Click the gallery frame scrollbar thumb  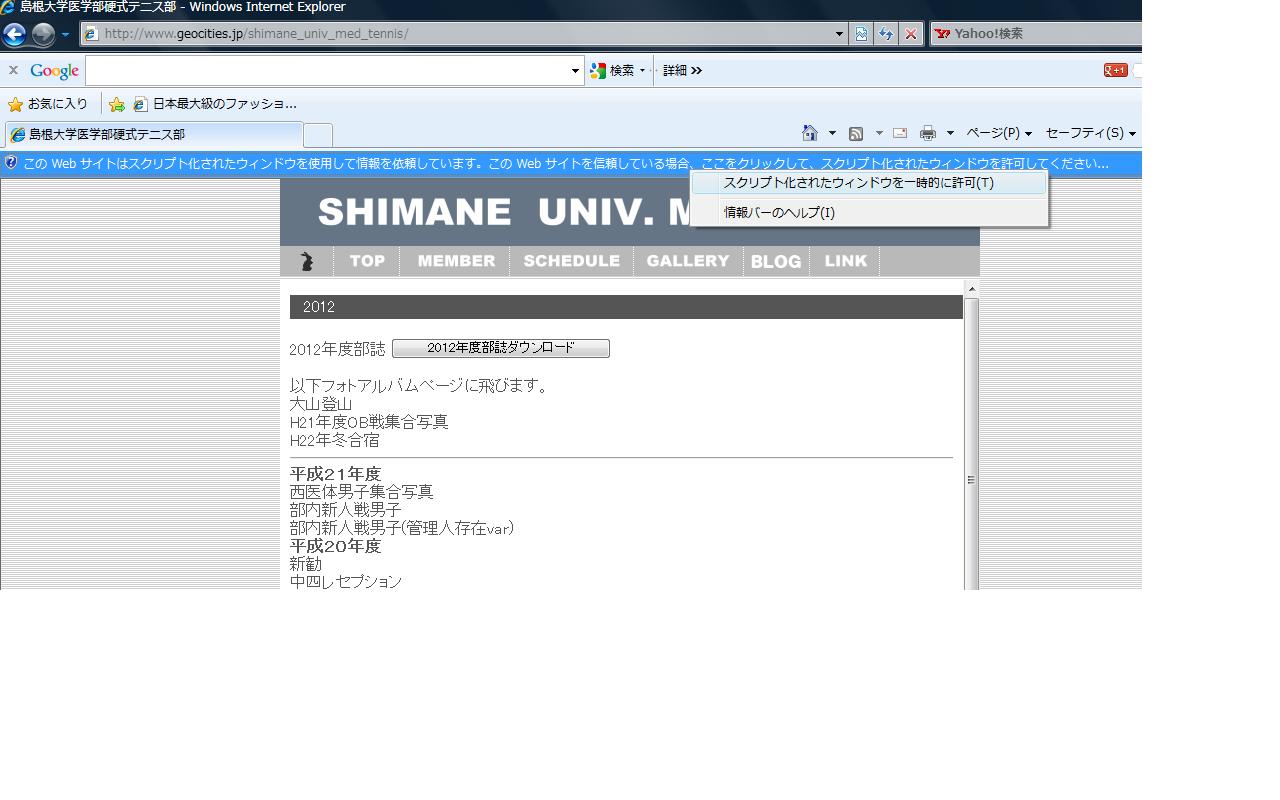(x=970, y=445)
